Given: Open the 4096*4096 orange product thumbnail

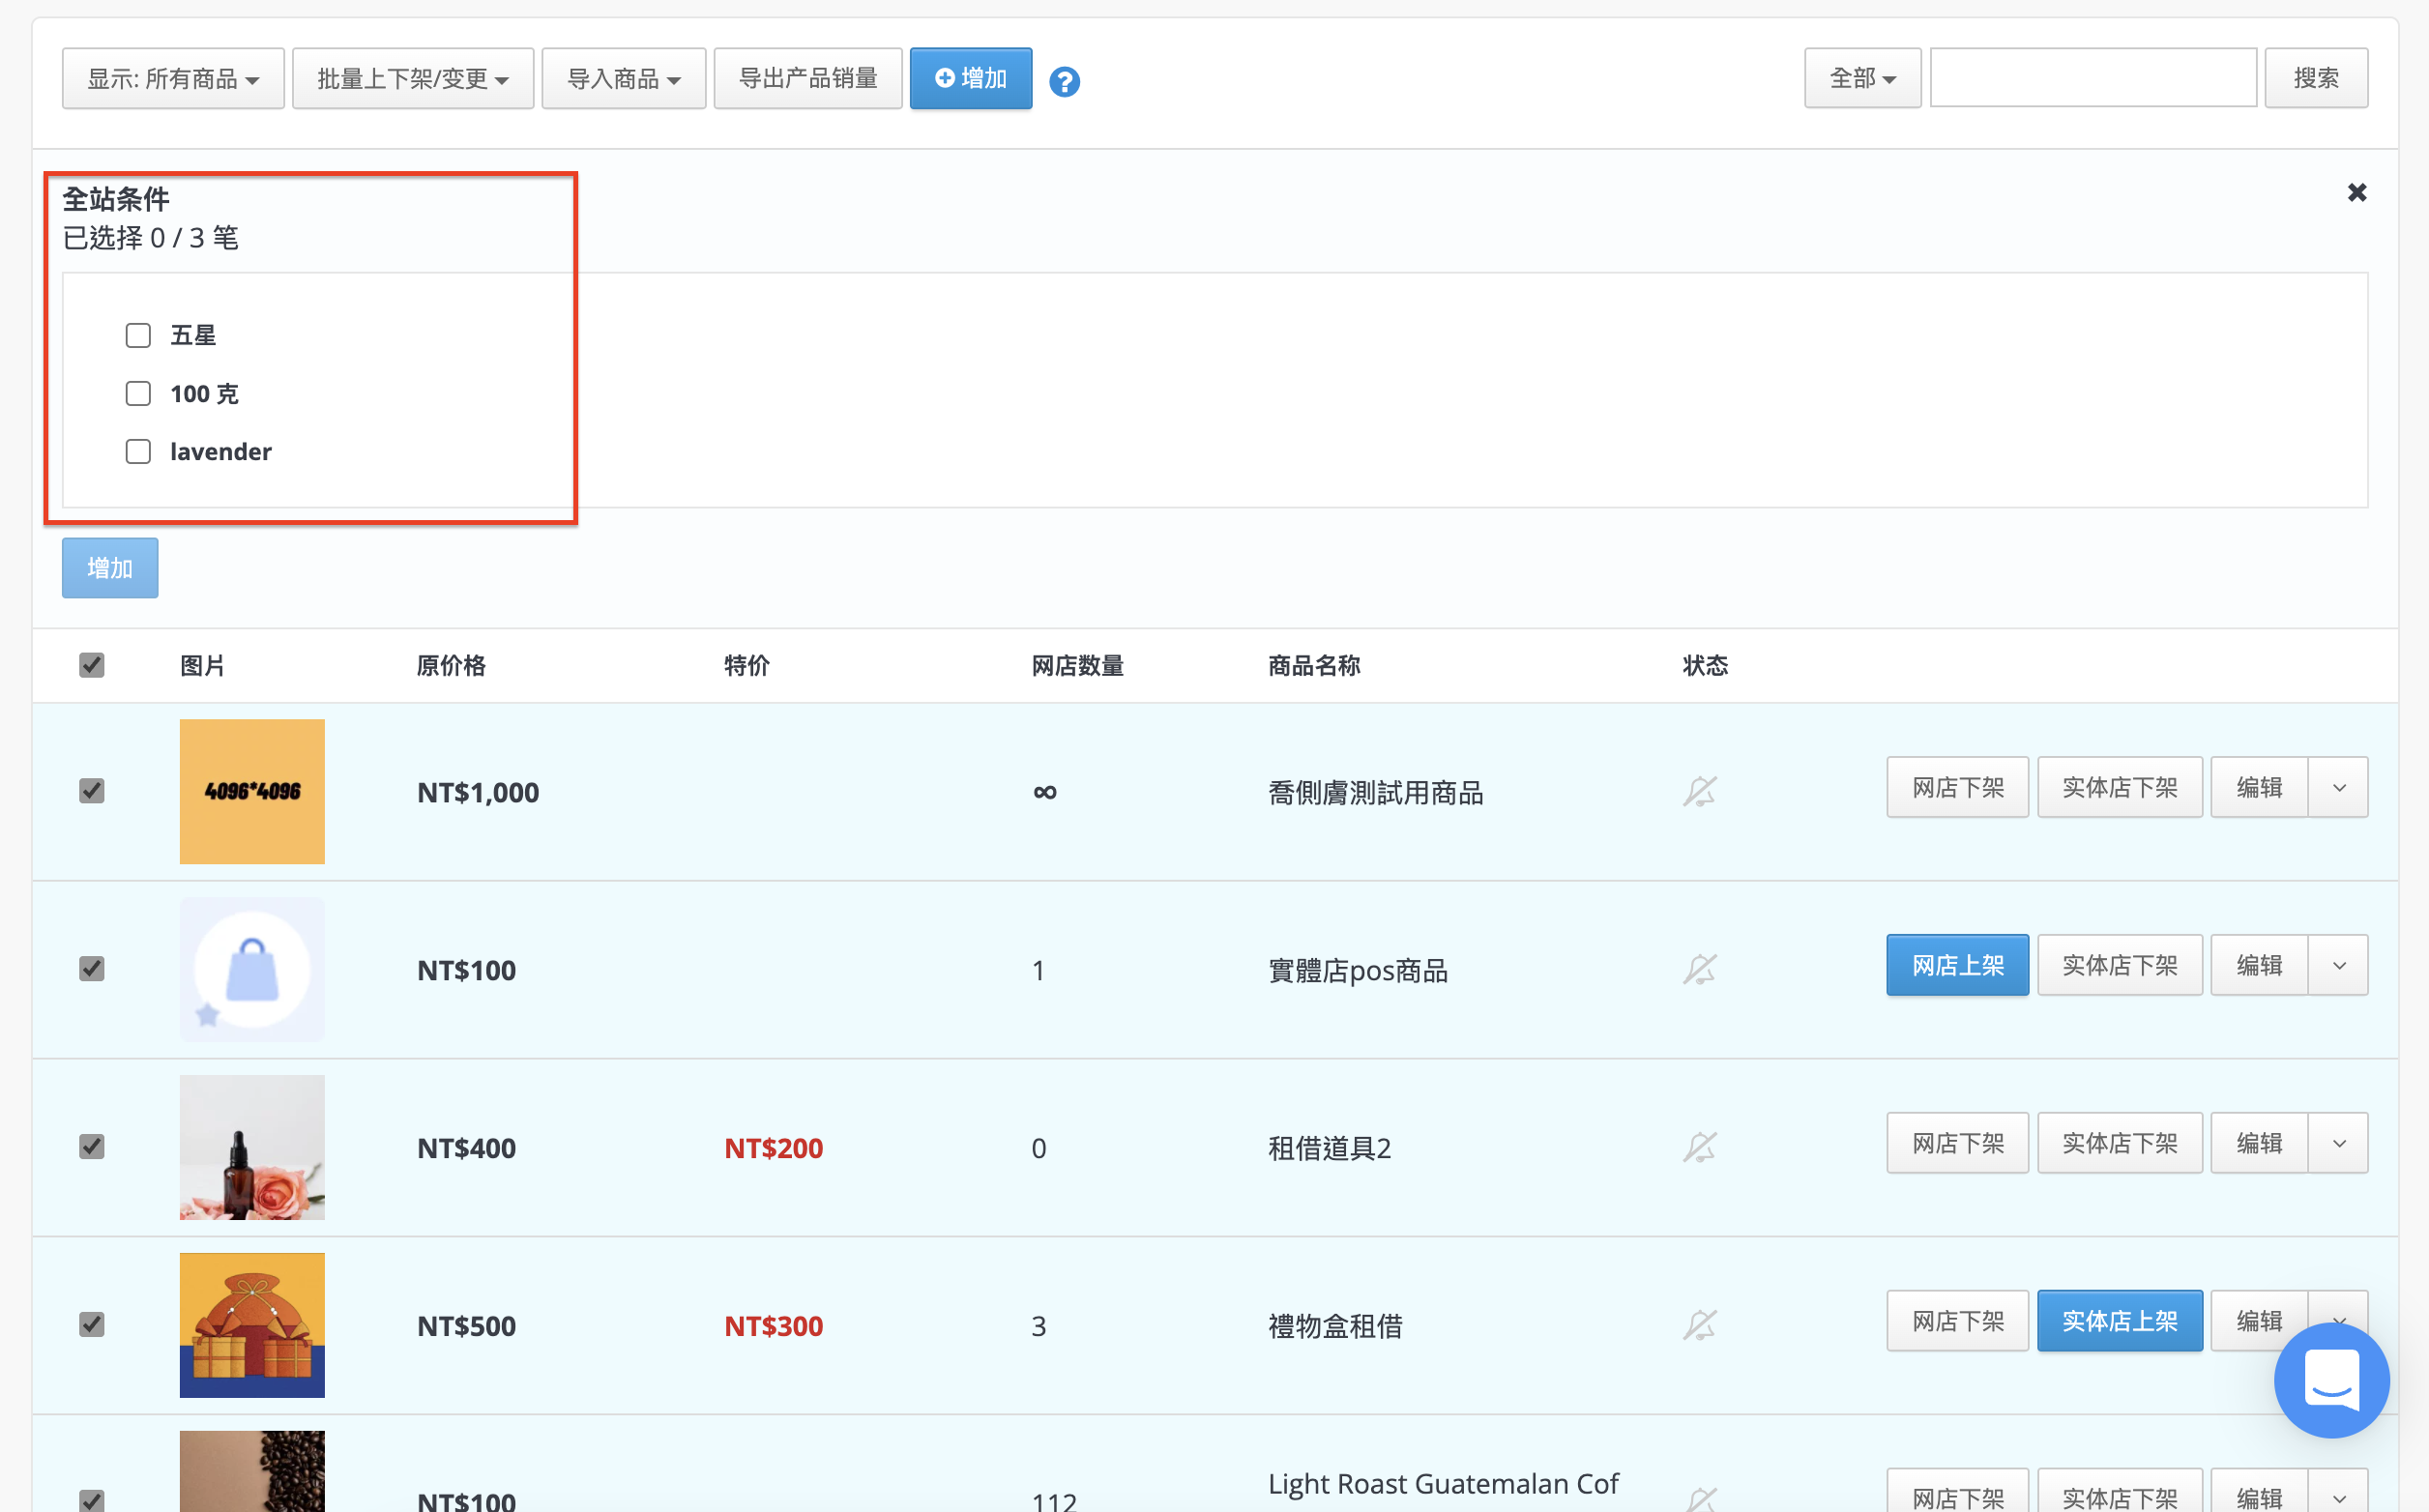Looking at the screenshot, I should point(252,791).
